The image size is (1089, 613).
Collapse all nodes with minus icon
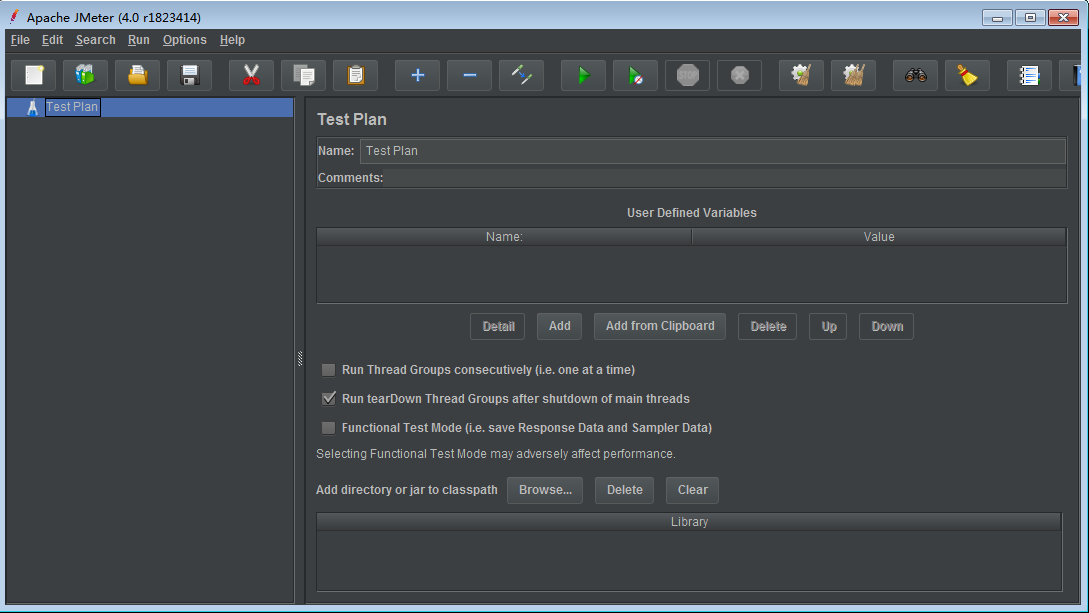pos(469,75)
